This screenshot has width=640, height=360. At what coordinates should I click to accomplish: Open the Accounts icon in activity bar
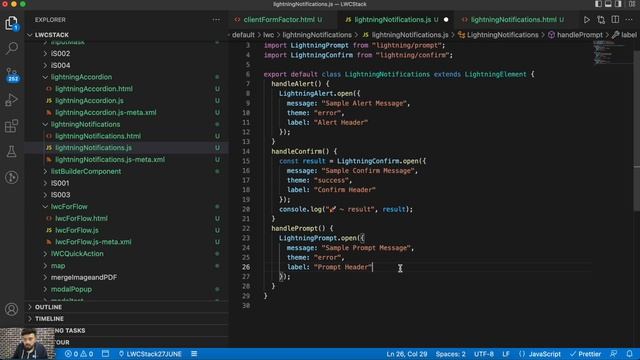tap(12, 309)
